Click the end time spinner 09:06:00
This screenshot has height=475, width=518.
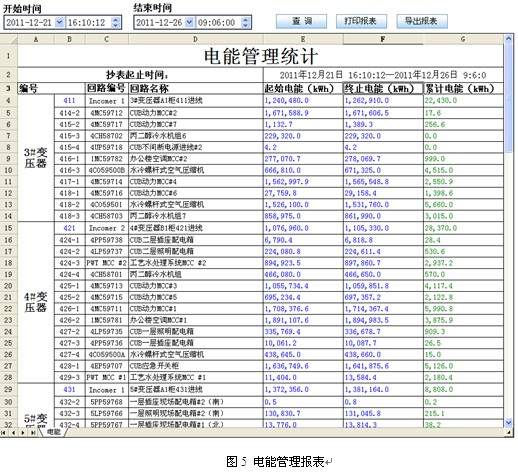tap(245, 22)
